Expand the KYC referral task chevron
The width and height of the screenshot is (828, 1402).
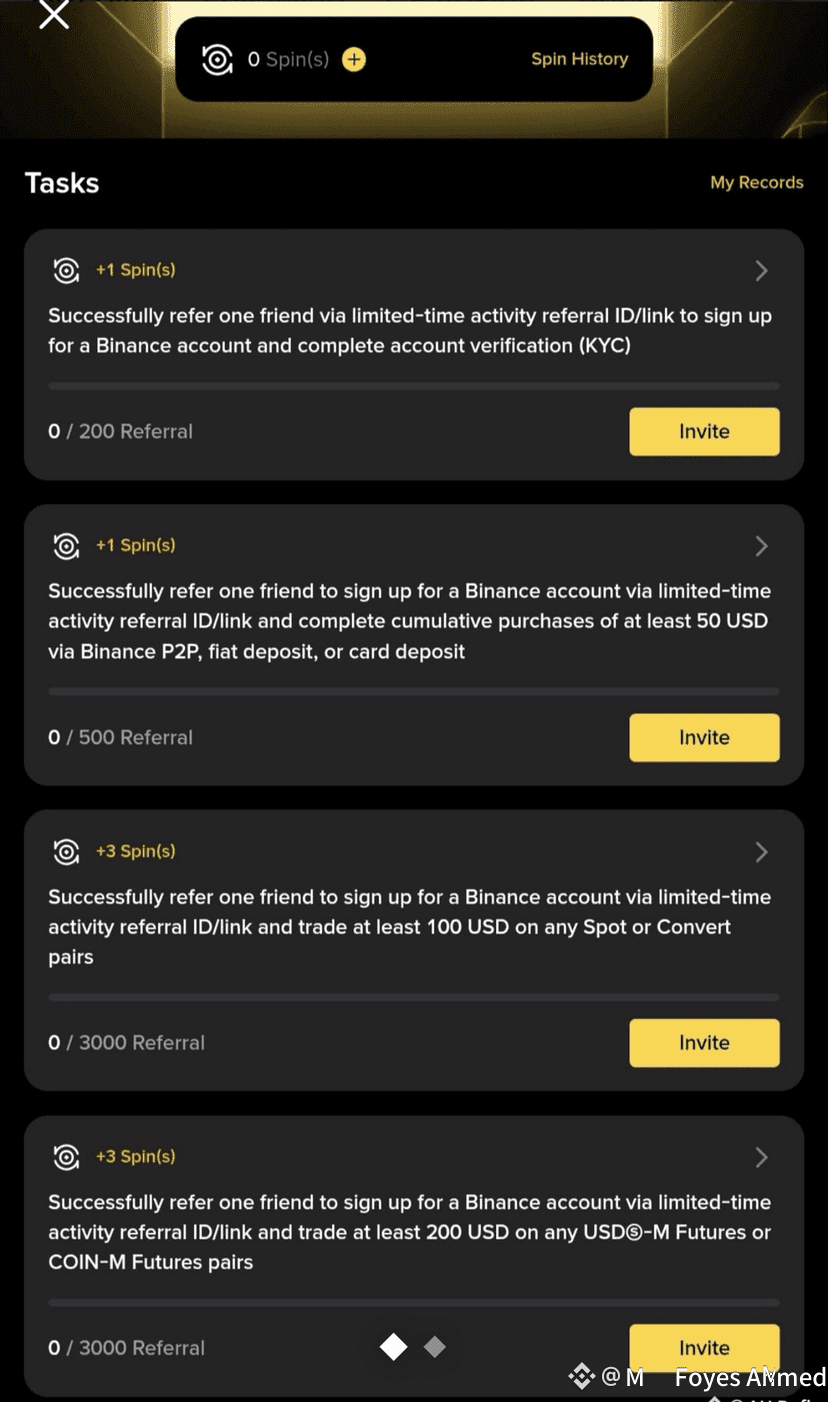[x=762, y=270]
